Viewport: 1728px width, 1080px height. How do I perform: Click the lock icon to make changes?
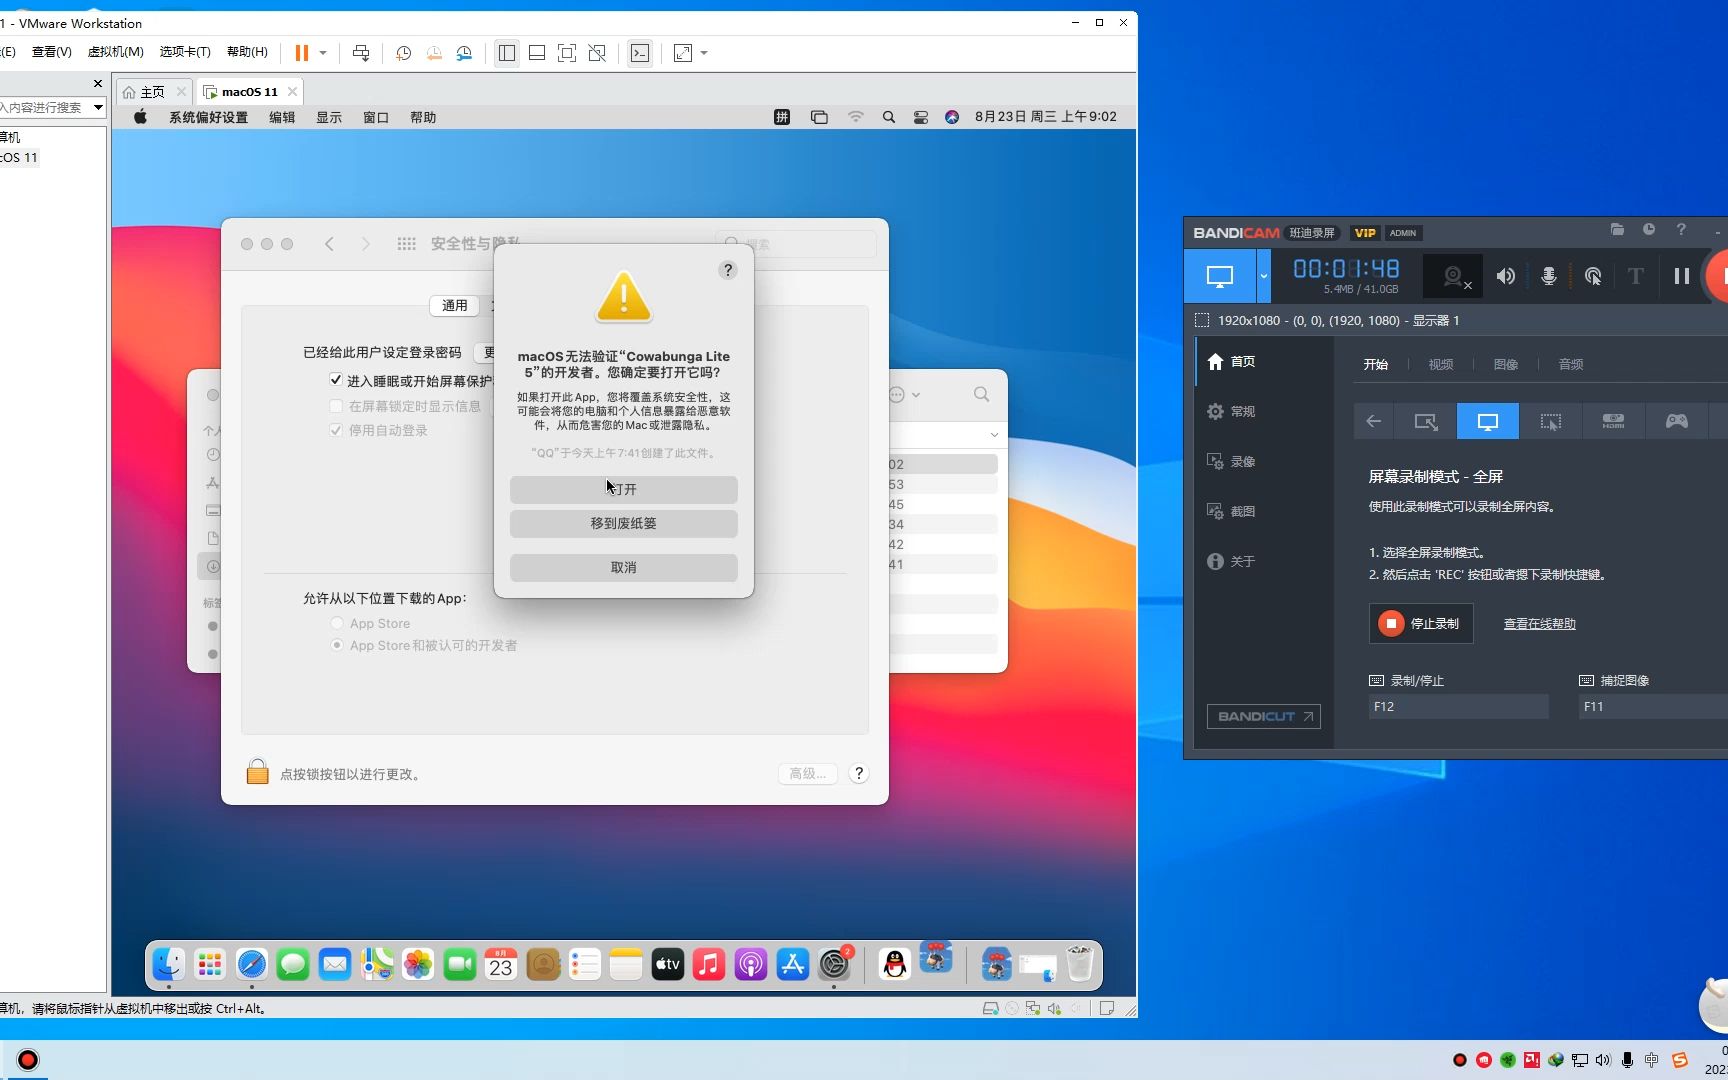pyautogui.click(x=257, y=772)
